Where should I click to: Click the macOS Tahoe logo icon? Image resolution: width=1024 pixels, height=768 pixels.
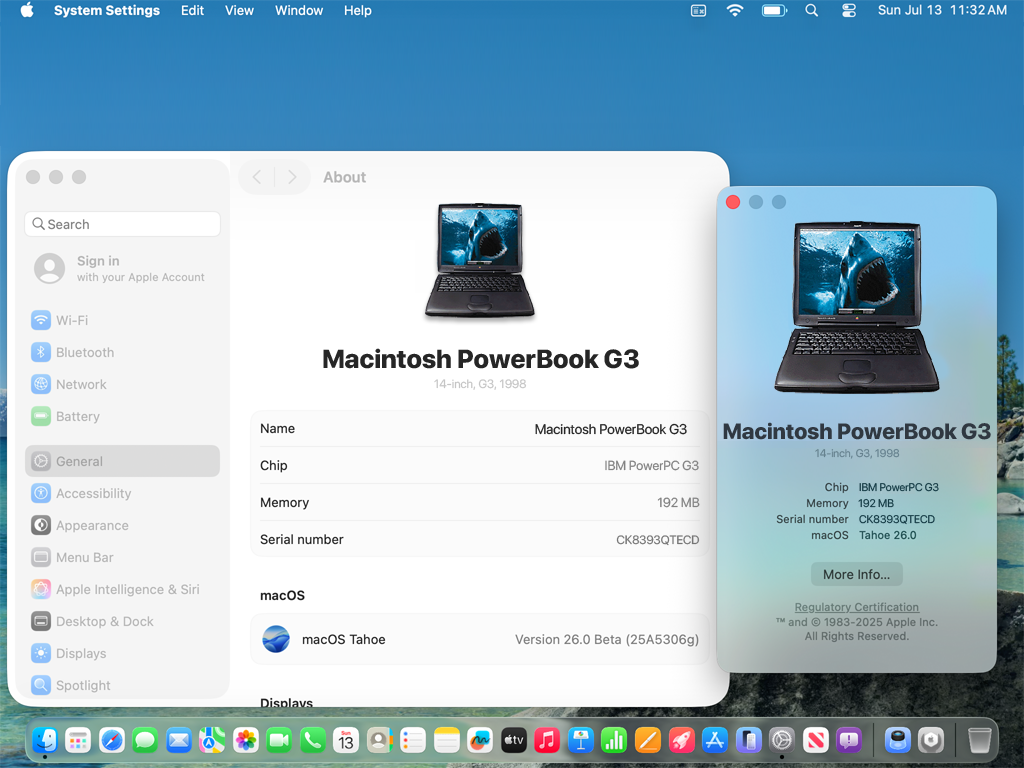(x=276, y=639)
